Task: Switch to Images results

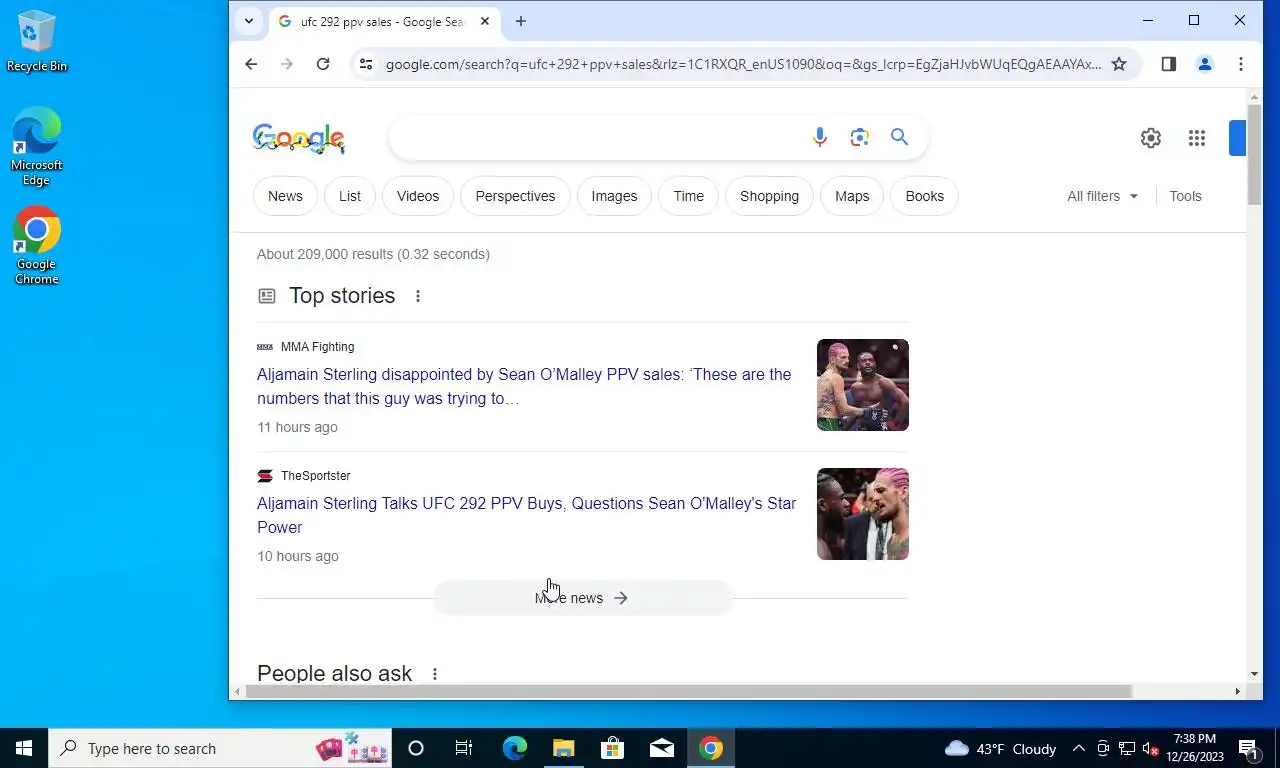Action: click(614, 196)
